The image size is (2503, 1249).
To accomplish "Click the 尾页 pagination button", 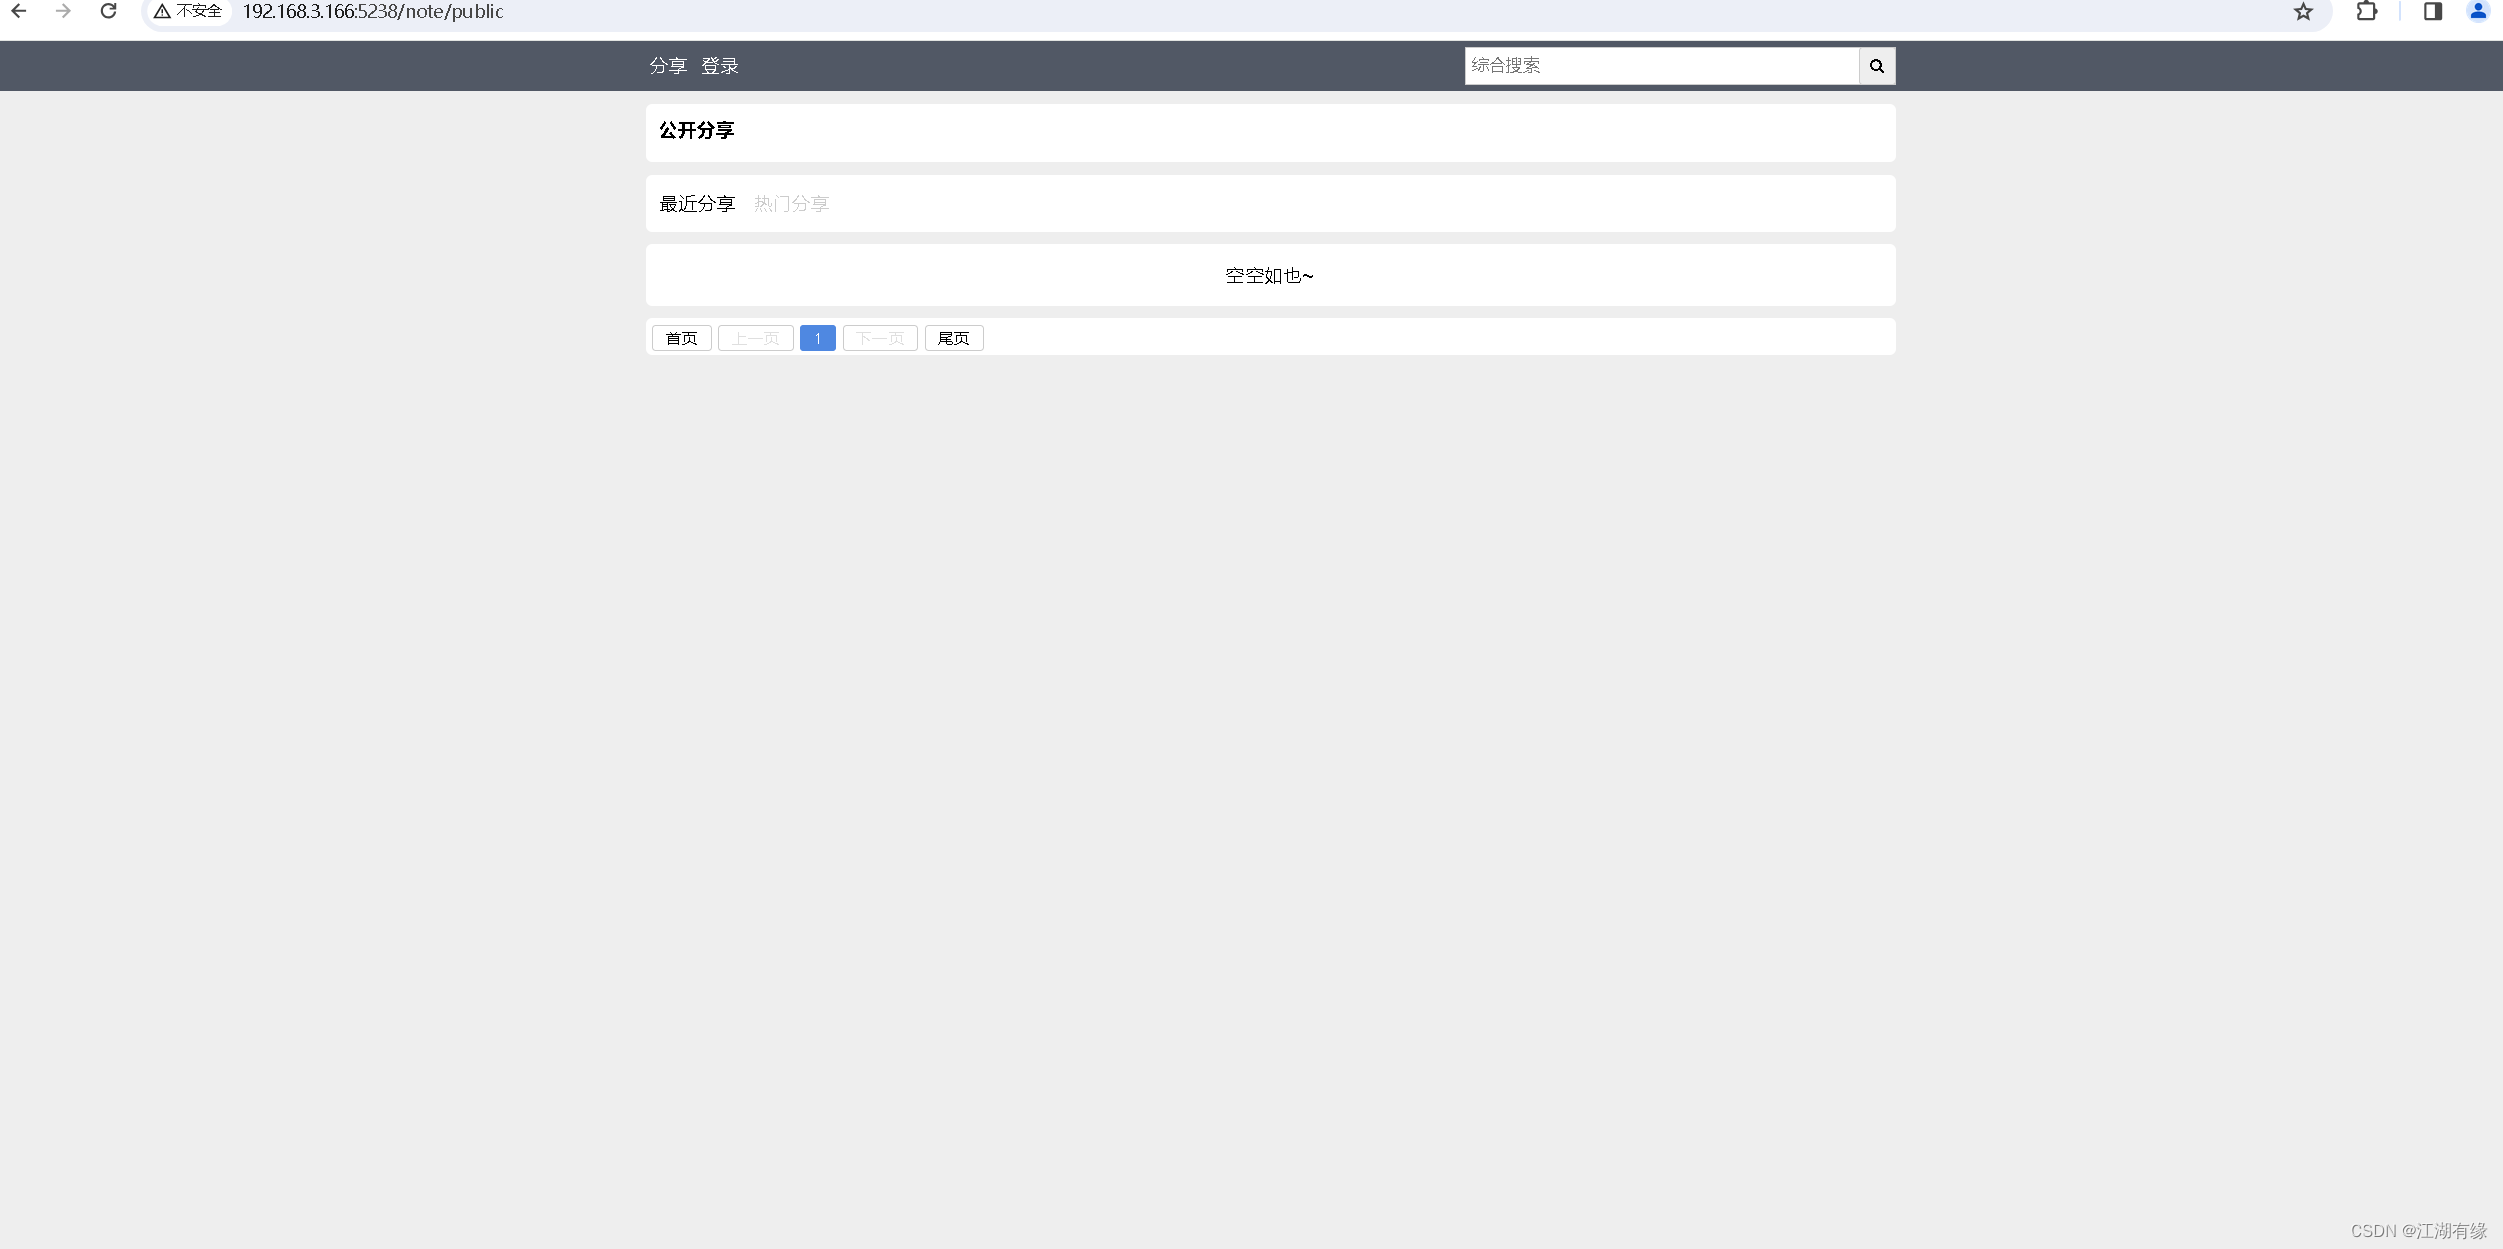I will [953, 337].
